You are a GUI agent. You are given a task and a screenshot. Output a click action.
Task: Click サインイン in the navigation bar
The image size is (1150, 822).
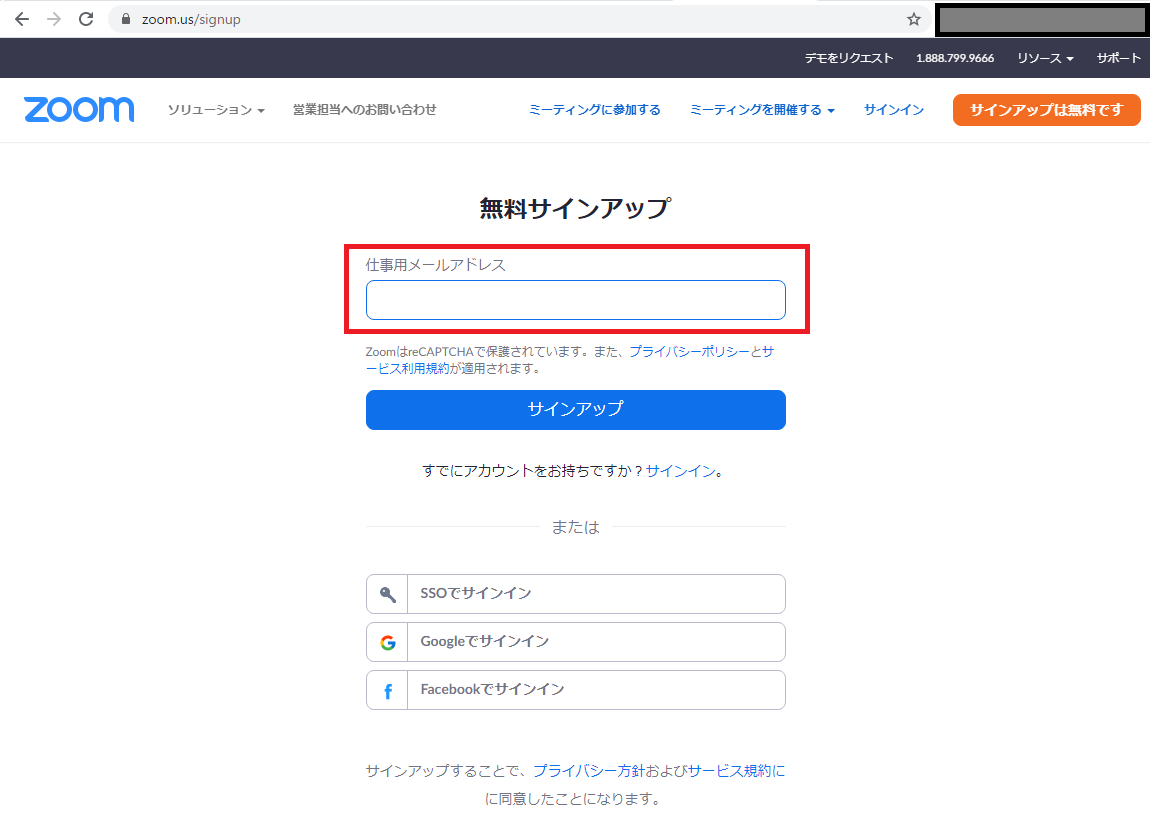[x=893, y=109]
